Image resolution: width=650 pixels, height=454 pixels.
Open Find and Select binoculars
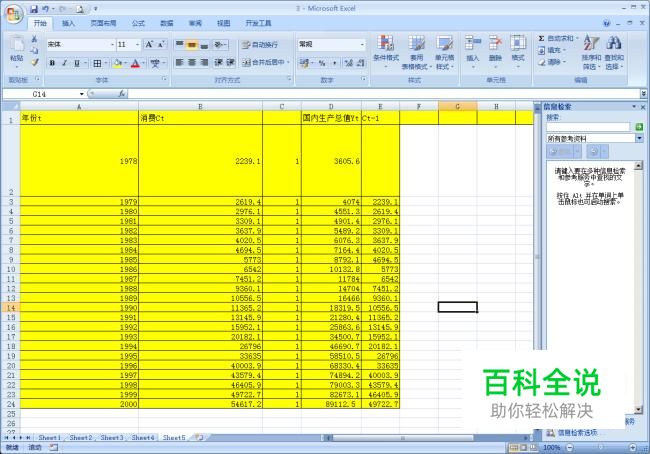pos(614,53)
